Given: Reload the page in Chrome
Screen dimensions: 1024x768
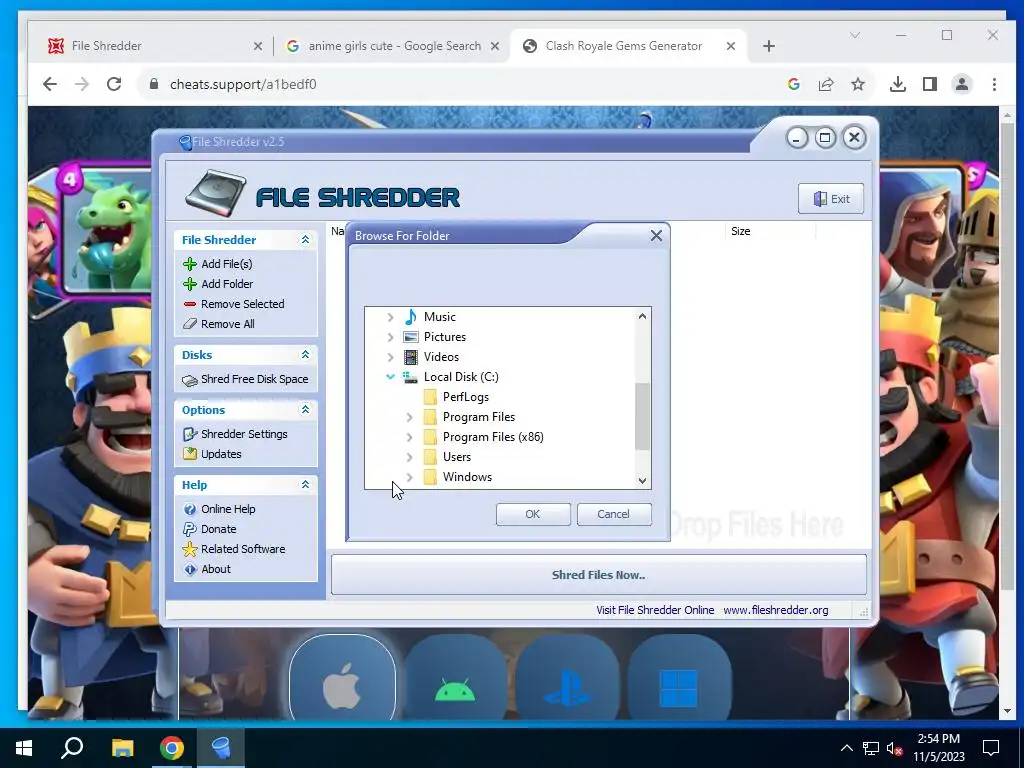Looking at the screenshot, I should (x=114, y=84).
